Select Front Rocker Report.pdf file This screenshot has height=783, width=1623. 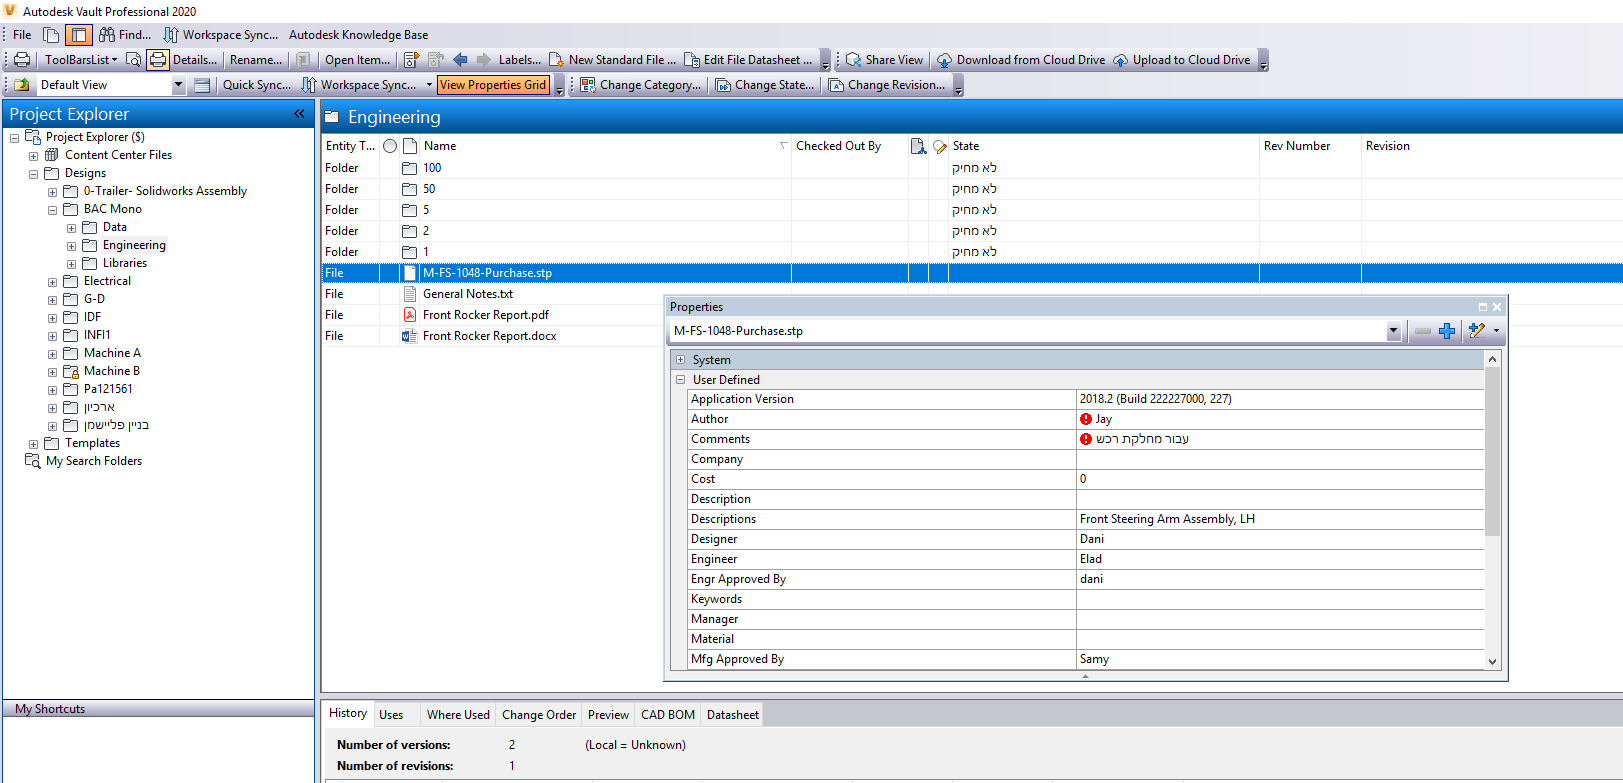(486, 315)
